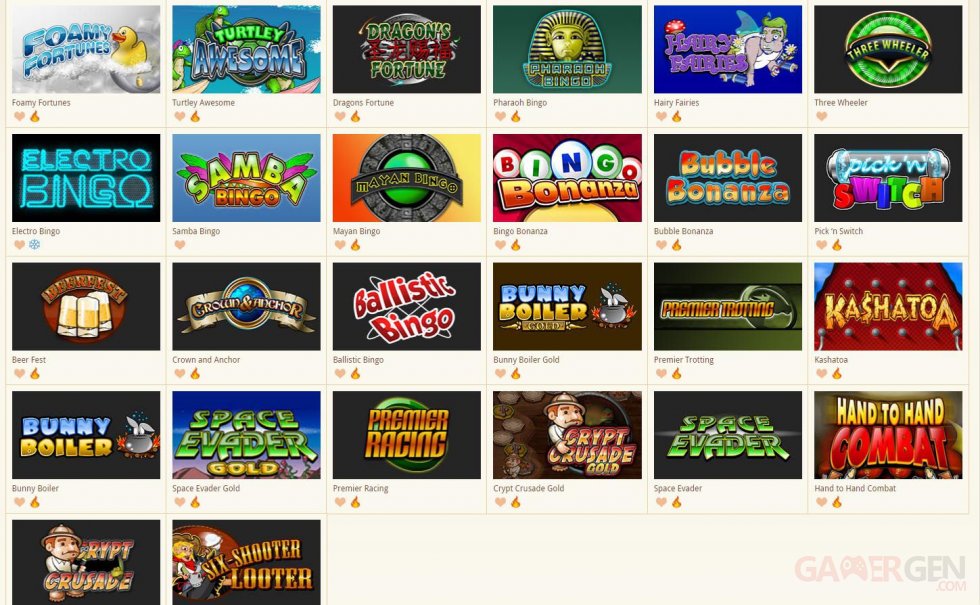Image resolution: width=980 pixels, height=605 pixels.
Task: Toggle favorite heart for Space Evader
Action: point(661,502)
